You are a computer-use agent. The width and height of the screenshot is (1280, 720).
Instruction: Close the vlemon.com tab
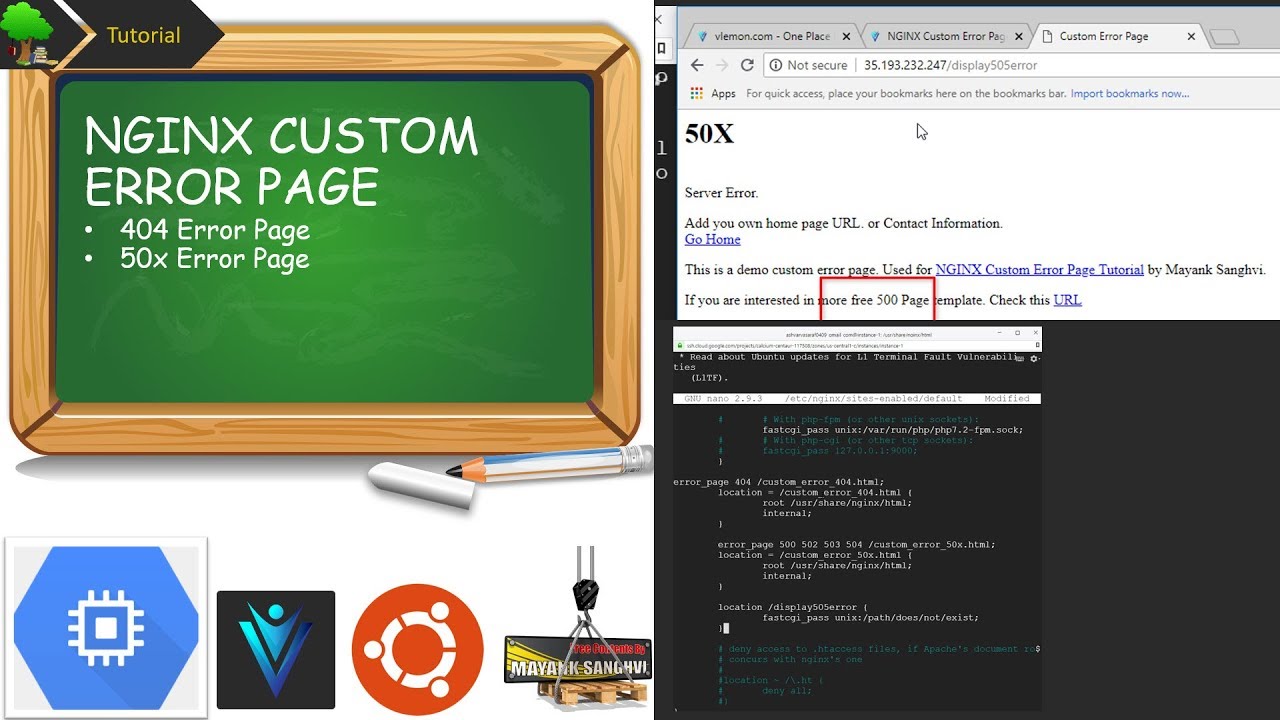point(846,36)
